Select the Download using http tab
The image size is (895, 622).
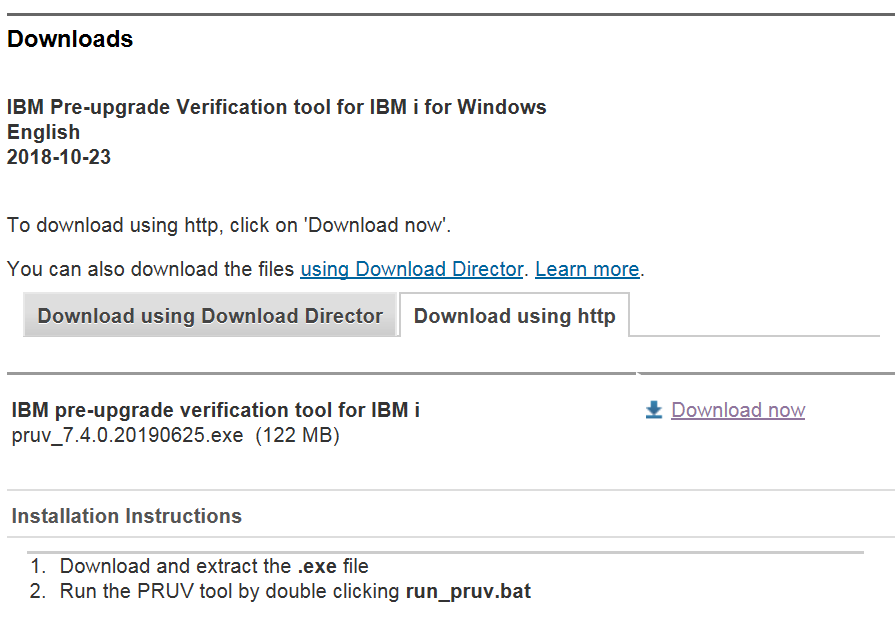(x=514, y=316)
